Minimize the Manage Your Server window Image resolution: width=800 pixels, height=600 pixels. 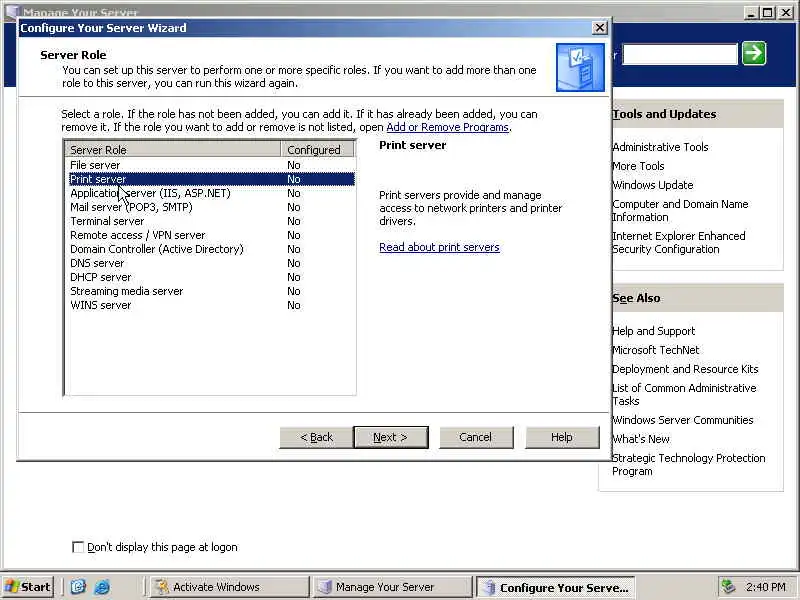tap(751, 13)
